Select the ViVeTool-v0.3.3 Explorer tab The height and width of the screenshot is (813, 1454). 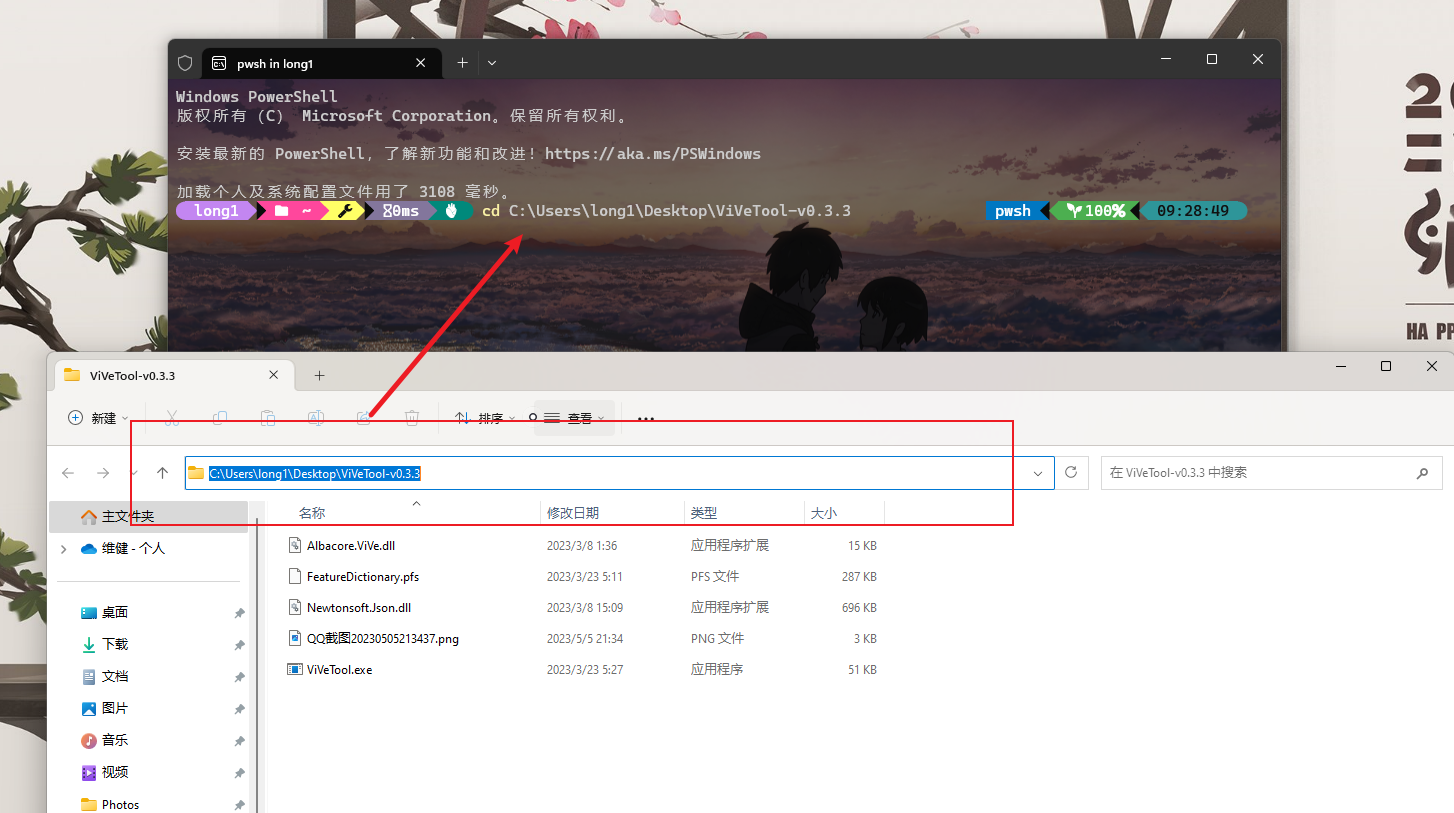pyautogui.click(x=160, y=376)
